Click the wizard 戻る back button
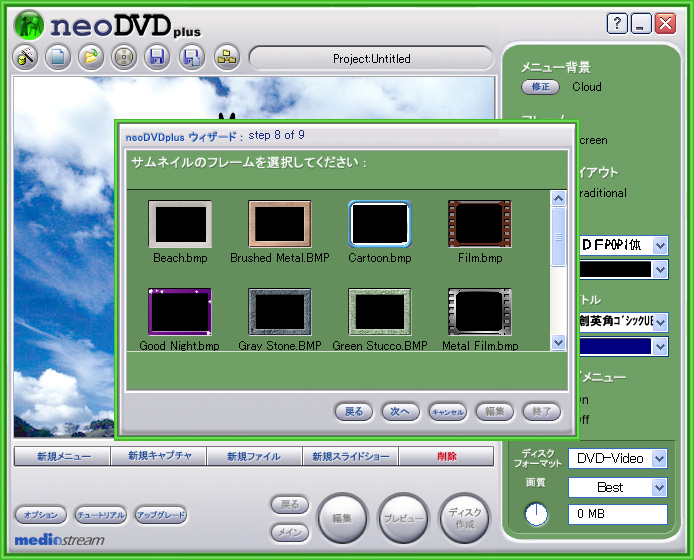The height and width of the screenshot is (560, 694). click(x=354, y=412)
